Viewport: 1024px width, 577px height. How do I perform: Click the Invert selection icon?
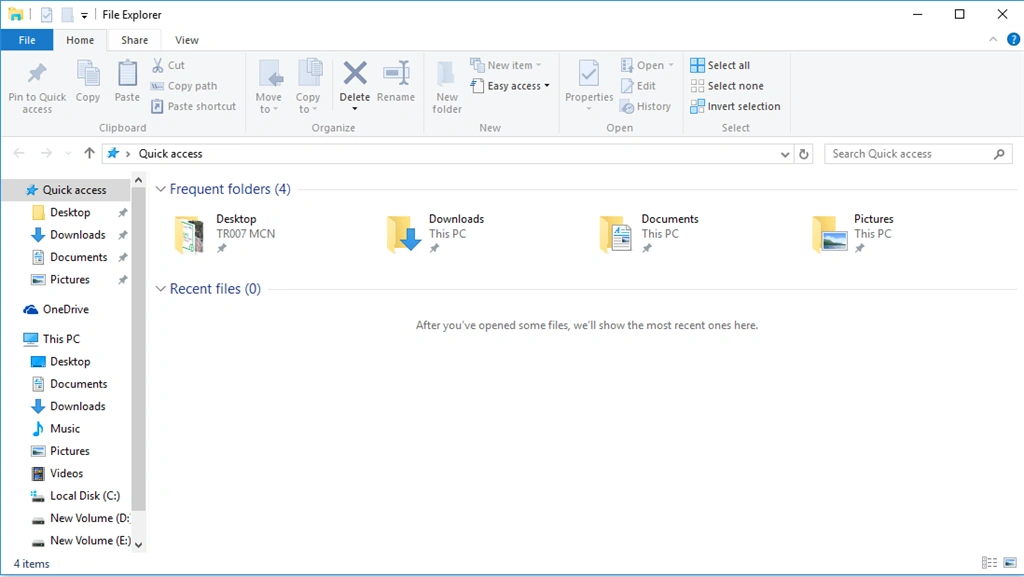pos(697,106)
